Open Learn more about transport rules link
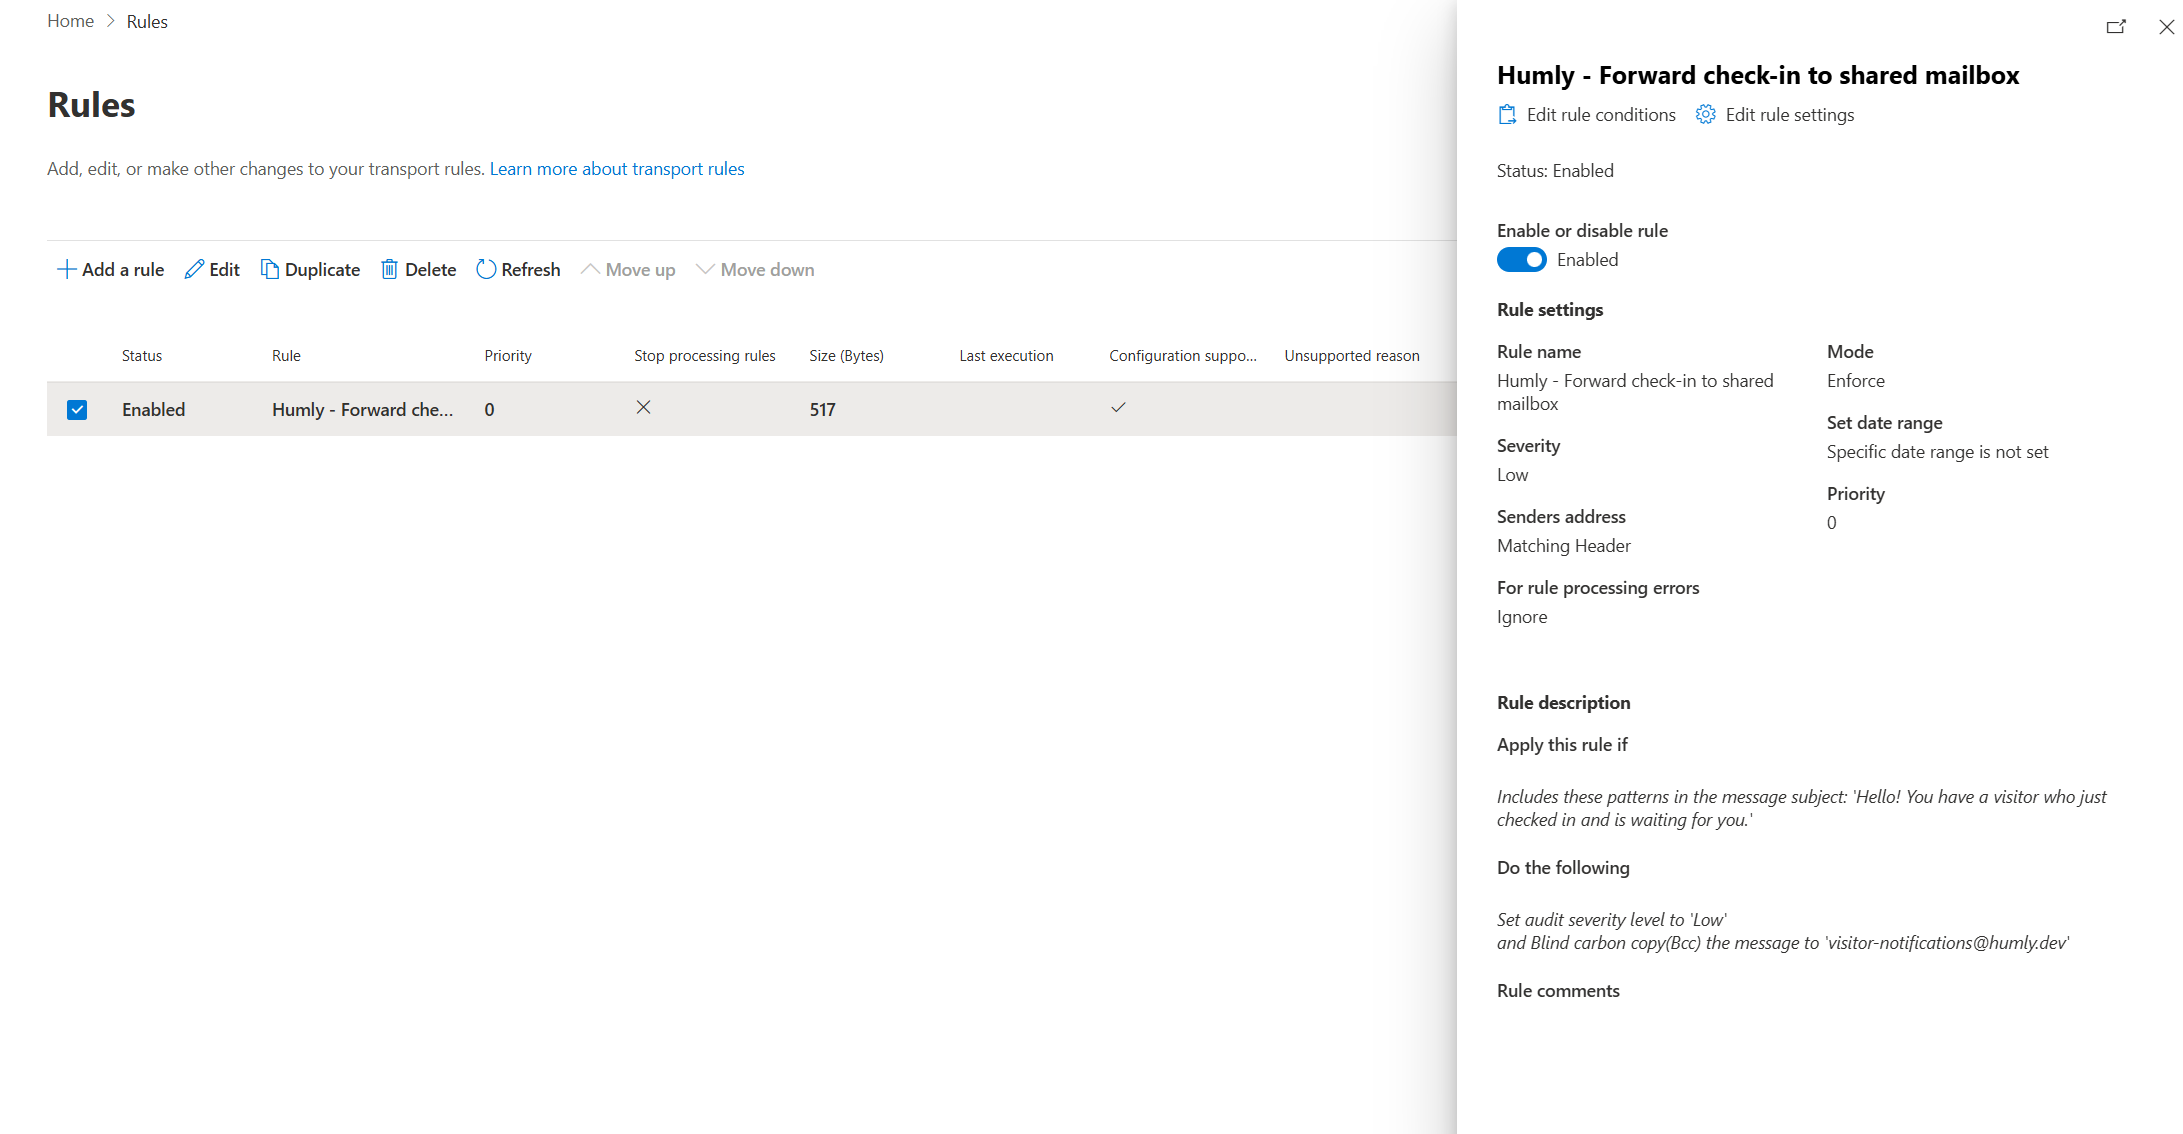 click(616, 169)
